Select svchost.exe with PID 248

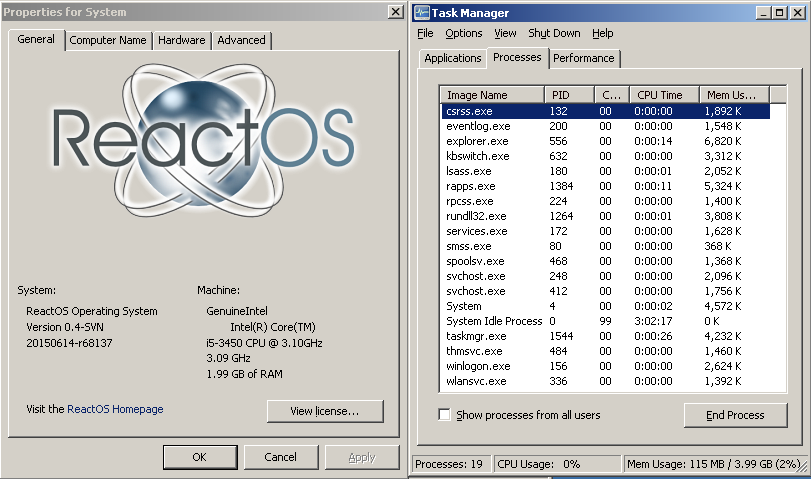pyautogui.click(x=606, y=276)
